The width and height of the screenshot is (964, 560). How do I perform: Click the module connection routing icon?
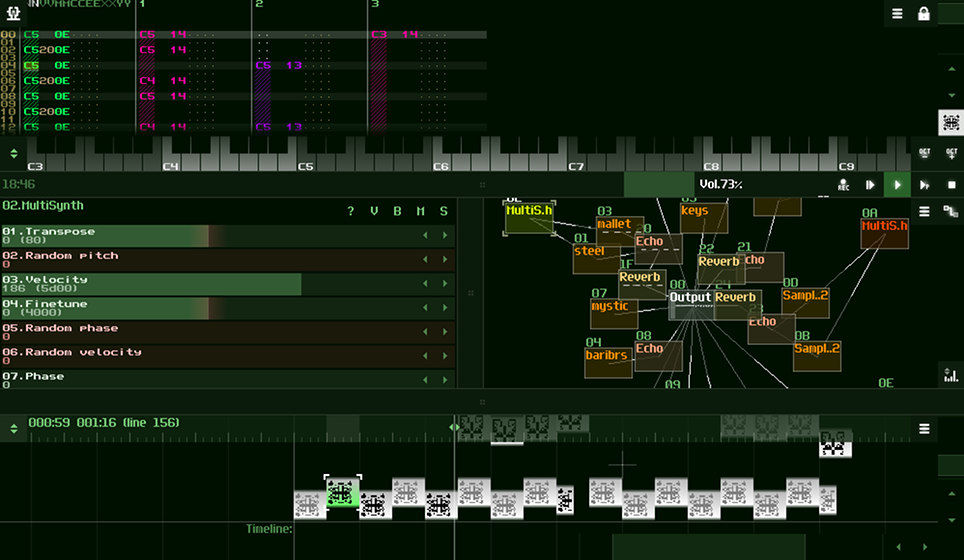(950, 211)
